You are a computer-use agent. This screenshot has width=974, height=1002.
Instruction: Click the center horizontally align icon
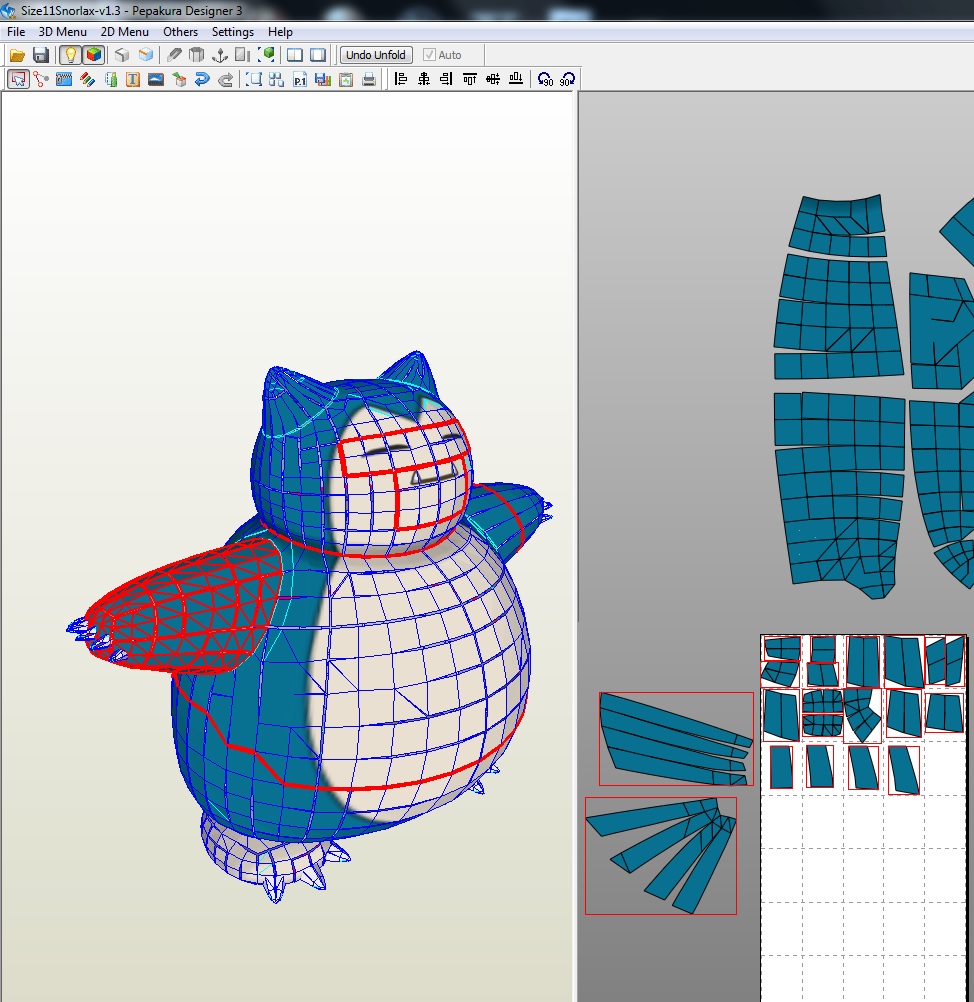424,79
